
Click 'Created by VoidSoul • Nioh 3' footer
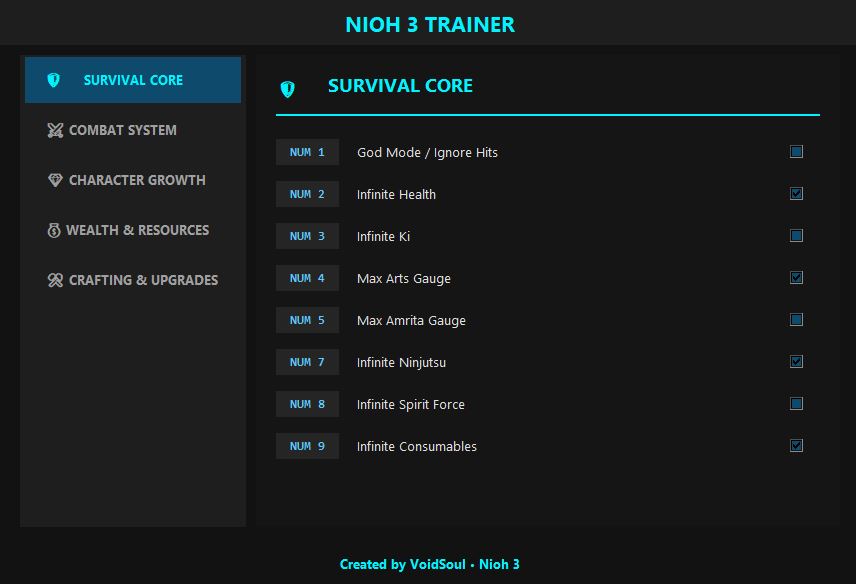(430, 564)
